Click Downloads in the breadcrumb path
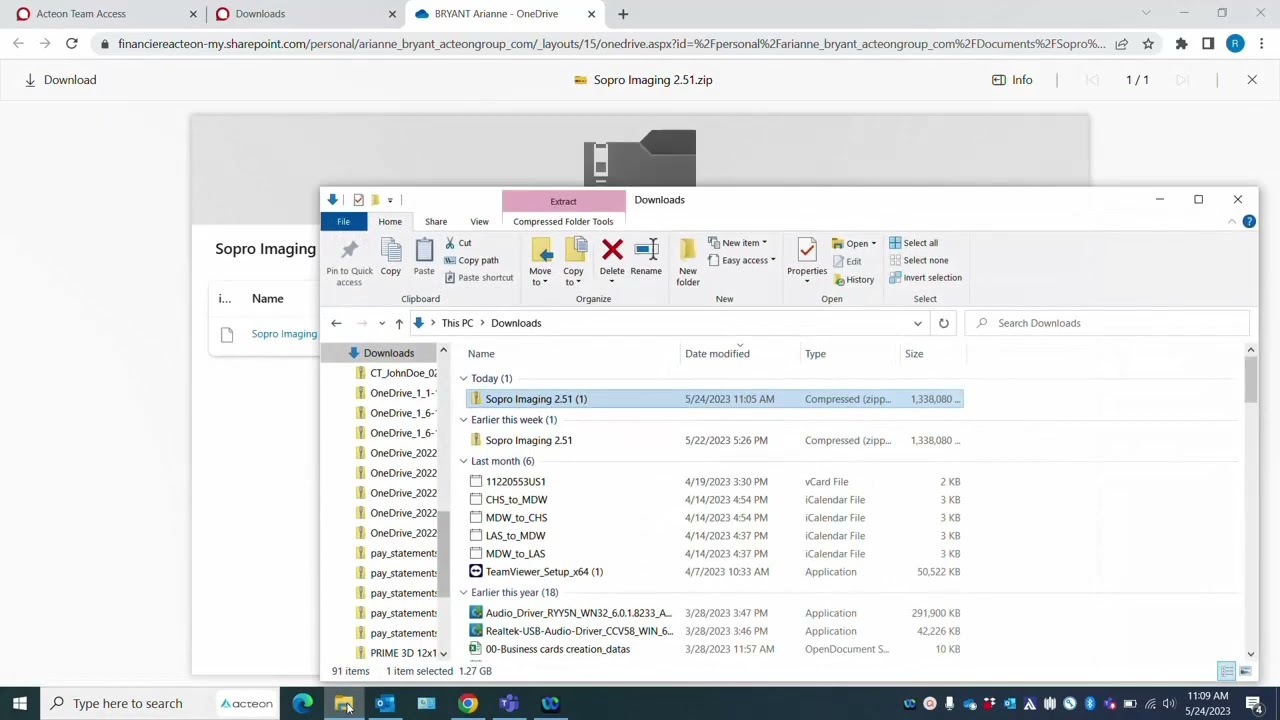Image resolution: width=1280 pixels, height=720 pixels. tap(516, 323)
